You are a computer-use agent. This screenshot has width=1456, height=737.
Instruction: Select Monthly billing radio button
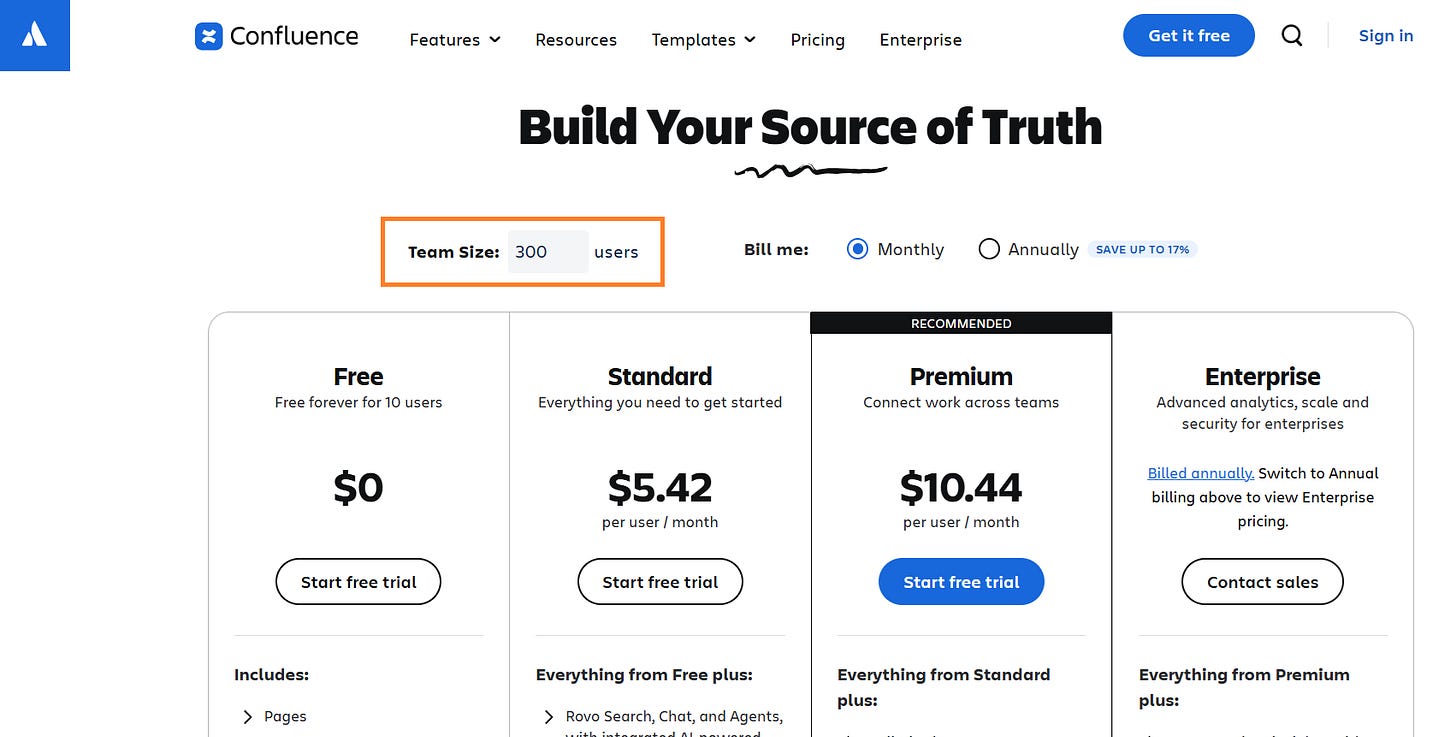click(857, 249)
